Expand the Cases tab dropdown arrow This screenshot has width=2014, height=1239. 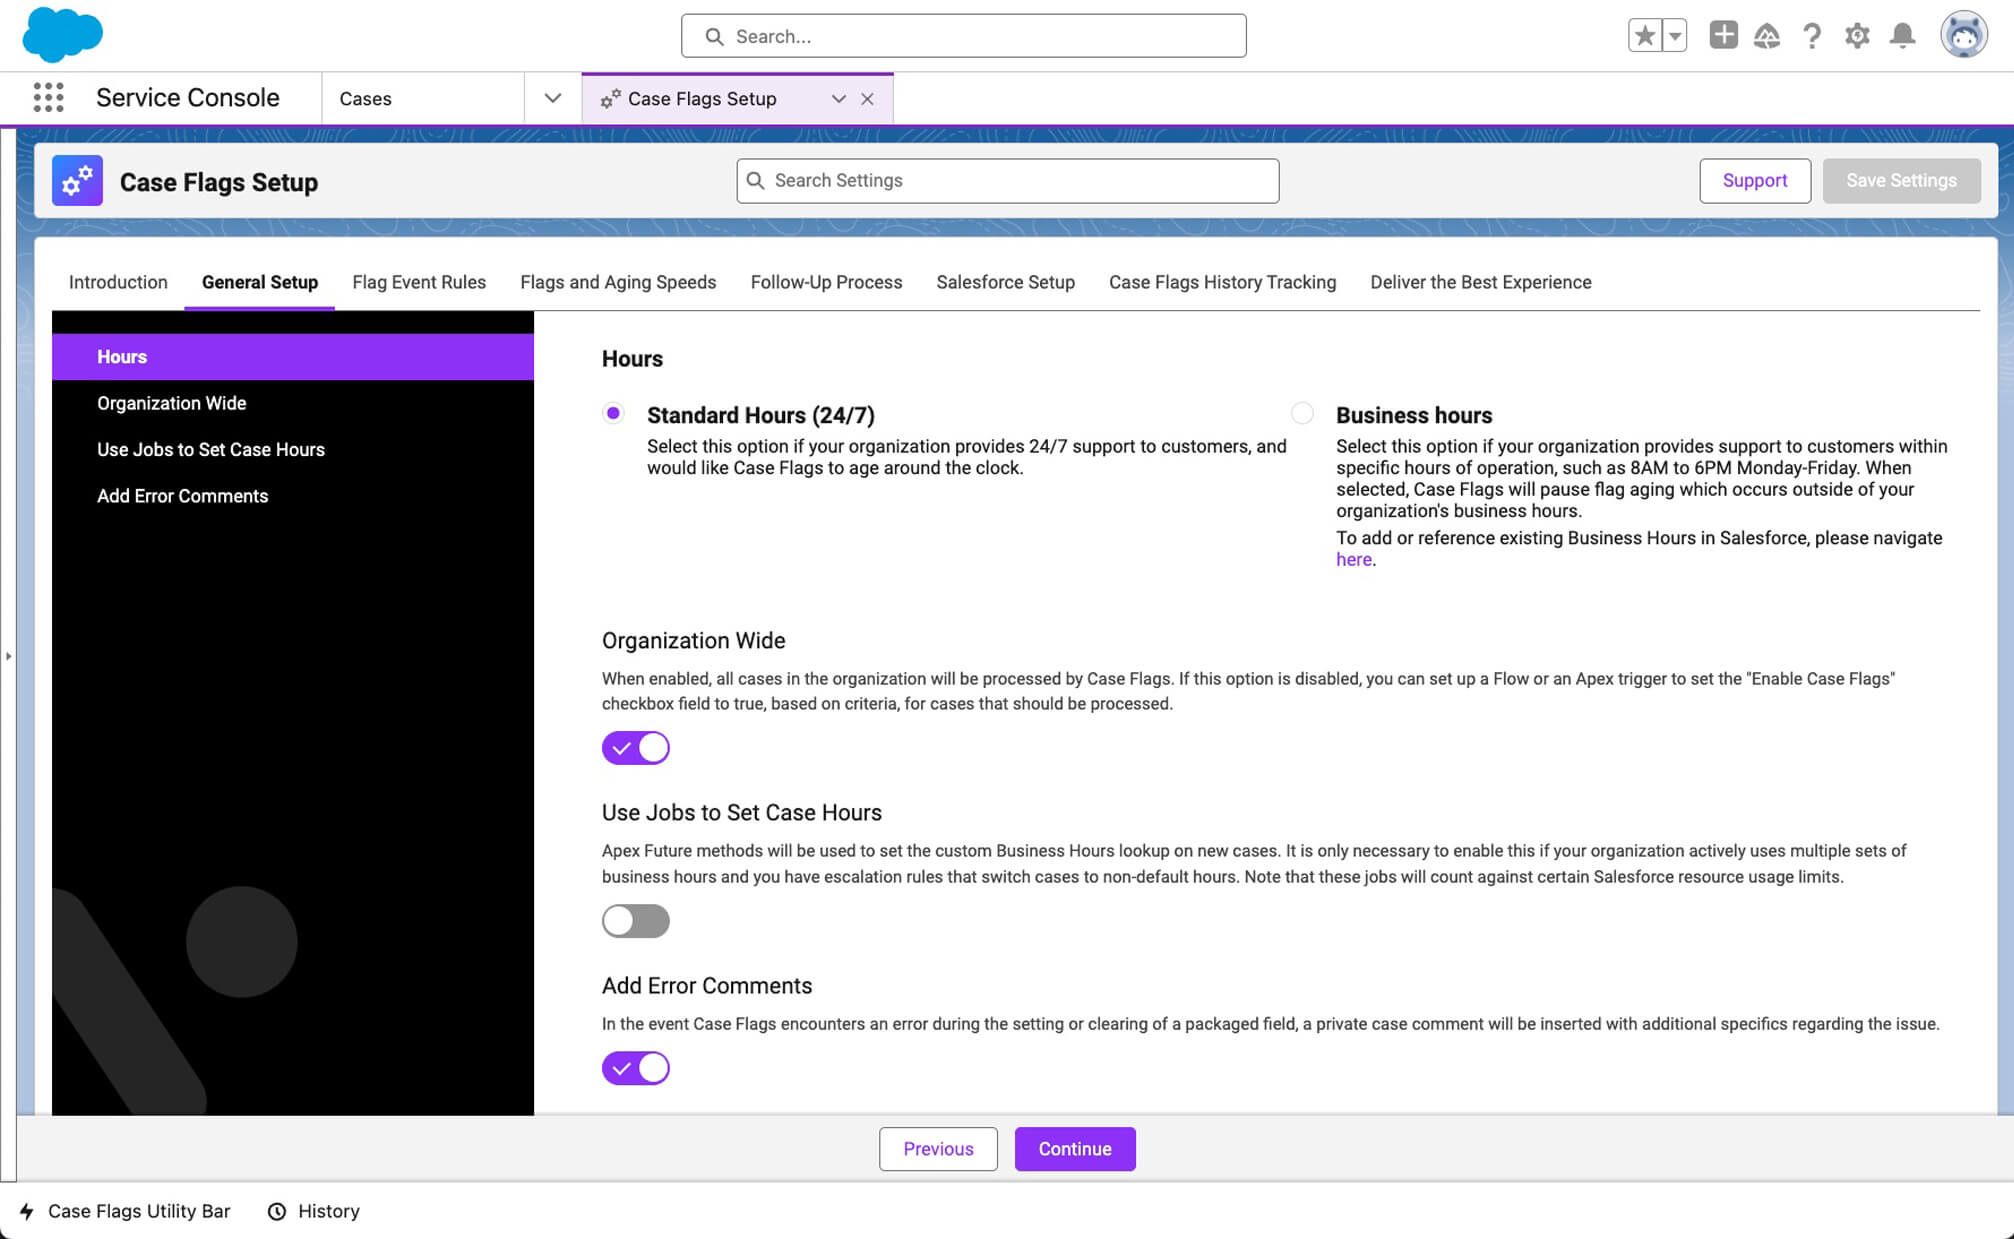(x=551, y=98)
